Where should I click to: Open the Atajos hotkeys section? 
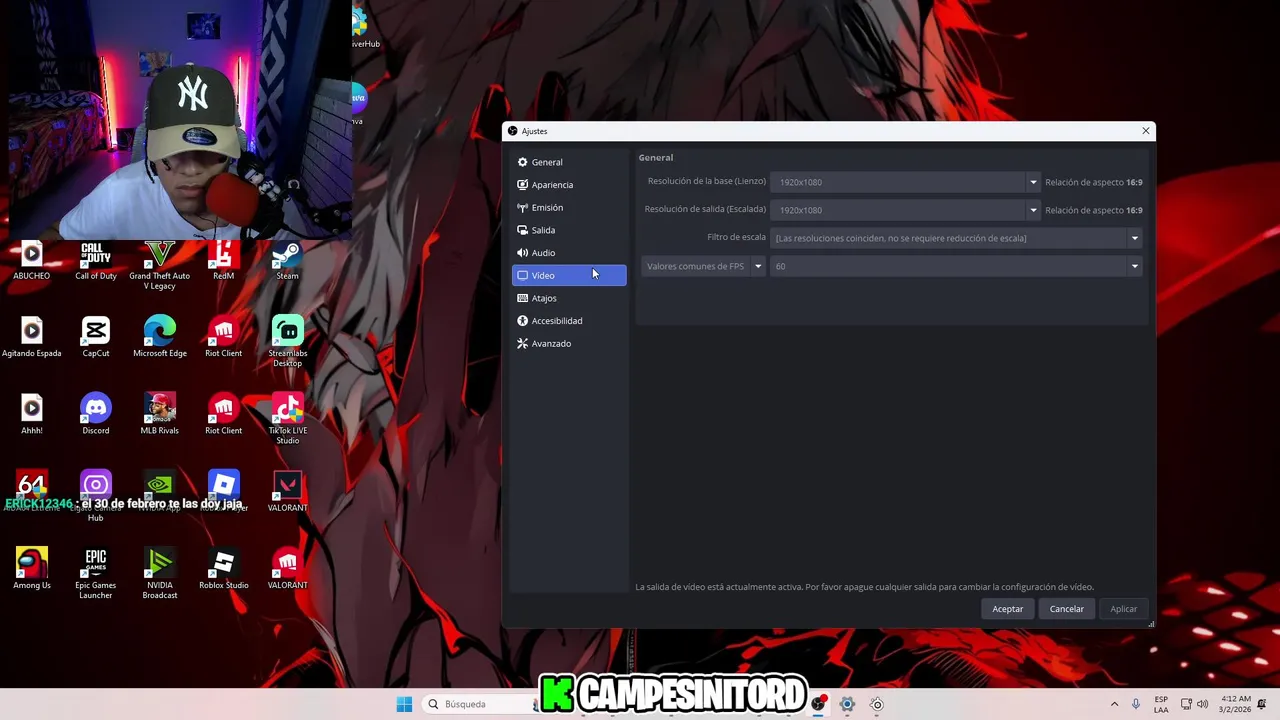click(569, 298)
